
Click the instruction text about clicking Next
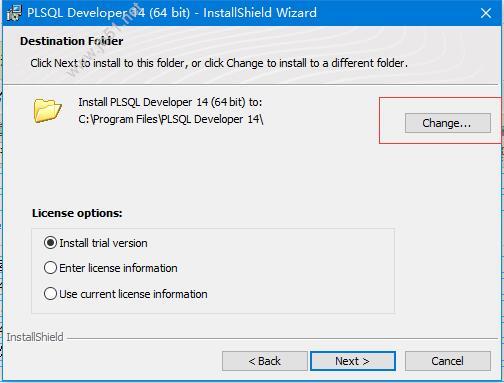(x=219, y=63)
